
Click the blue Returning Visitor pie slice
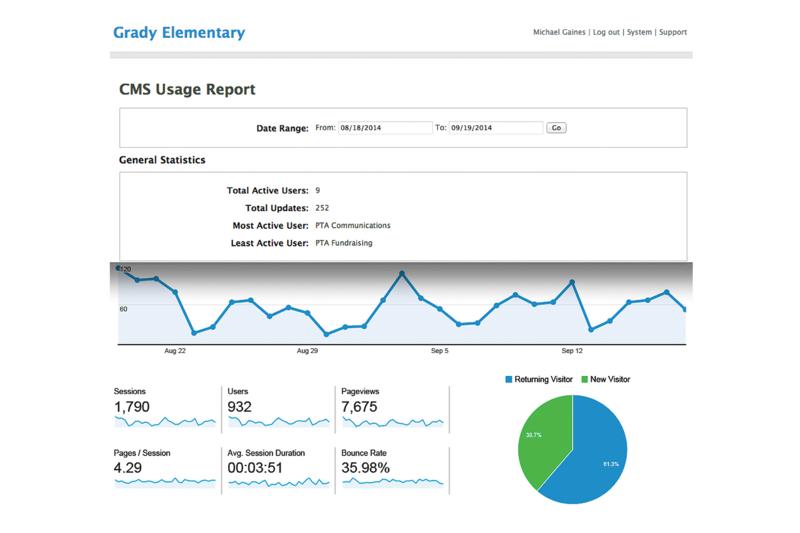click(588, 460)
